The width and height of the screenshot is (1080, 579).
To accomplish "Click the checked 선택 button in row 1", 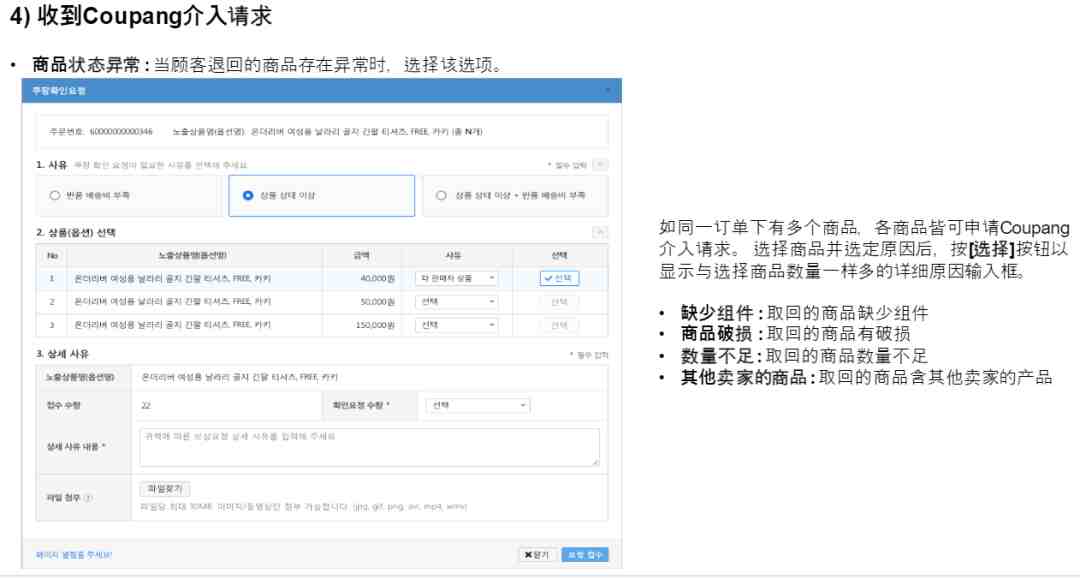I will 559,278.
